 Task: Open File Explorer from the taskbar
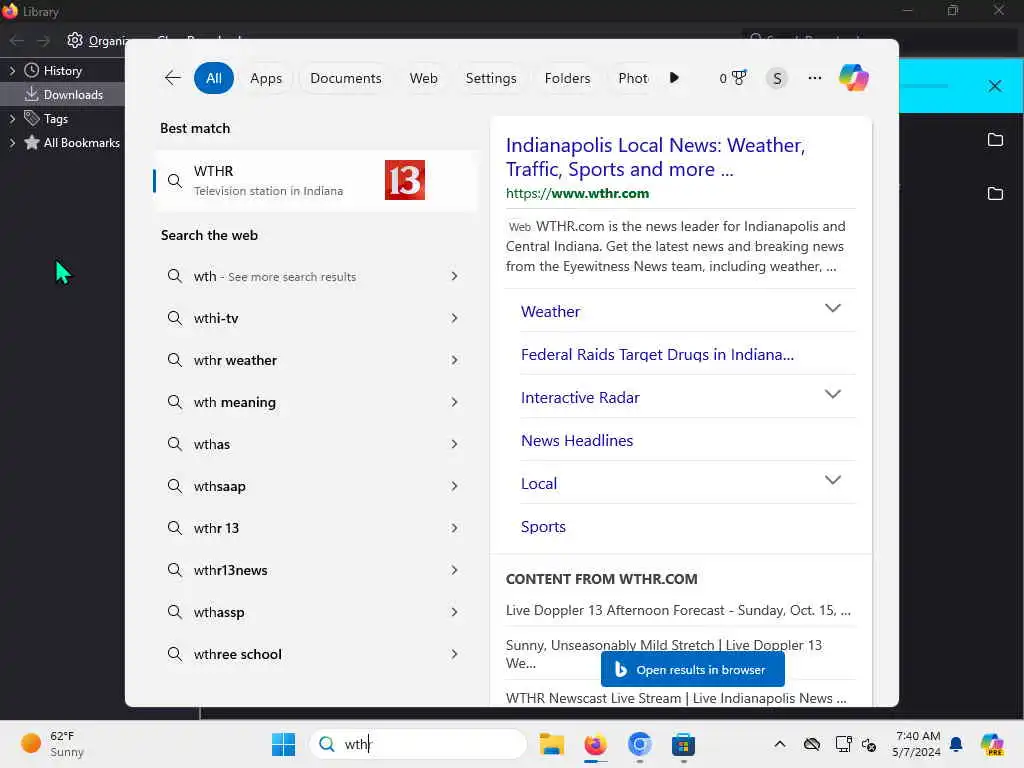551,744
